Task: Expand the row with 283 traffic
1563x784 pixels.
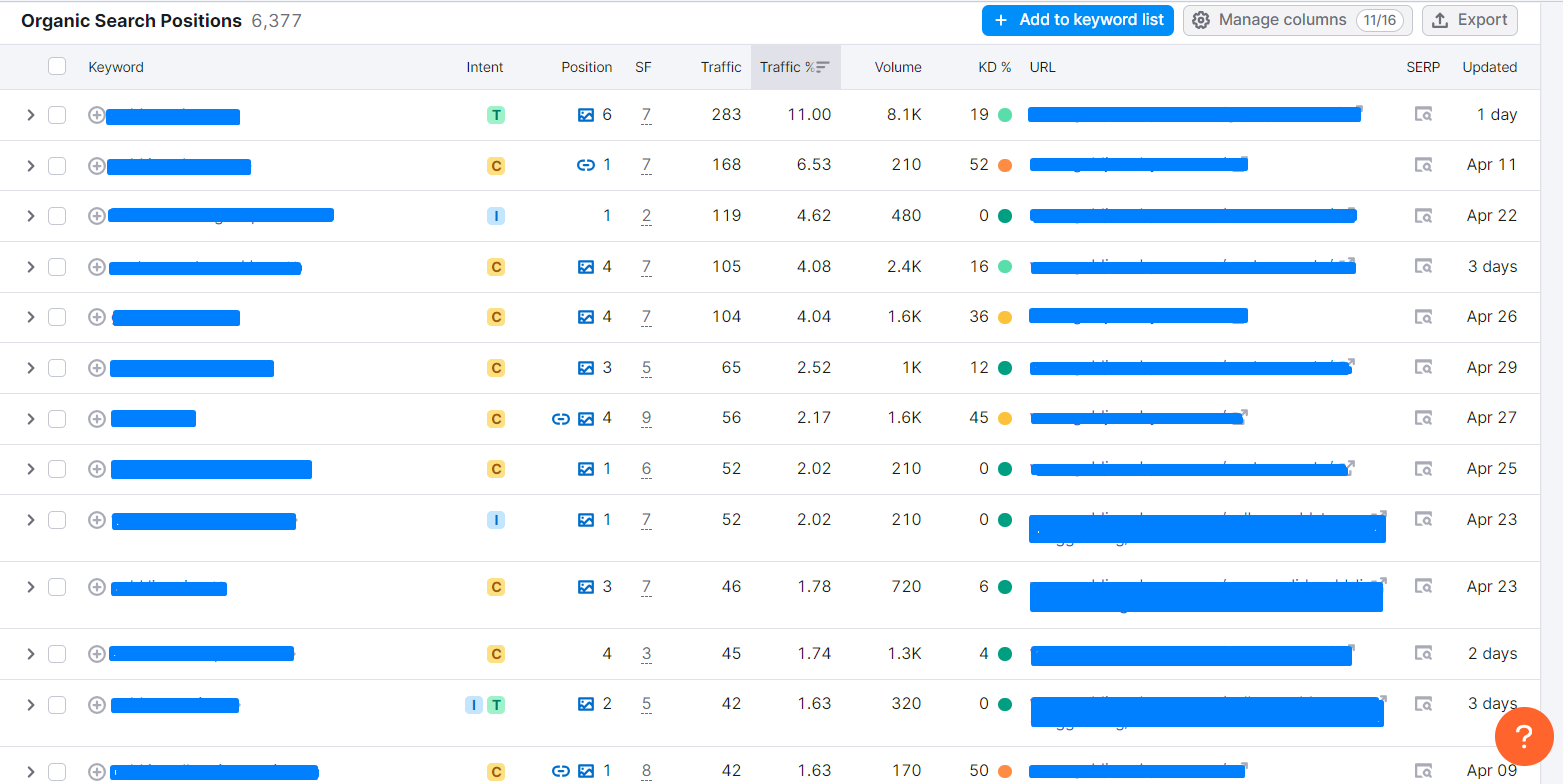Action: [x=30, y=115]
